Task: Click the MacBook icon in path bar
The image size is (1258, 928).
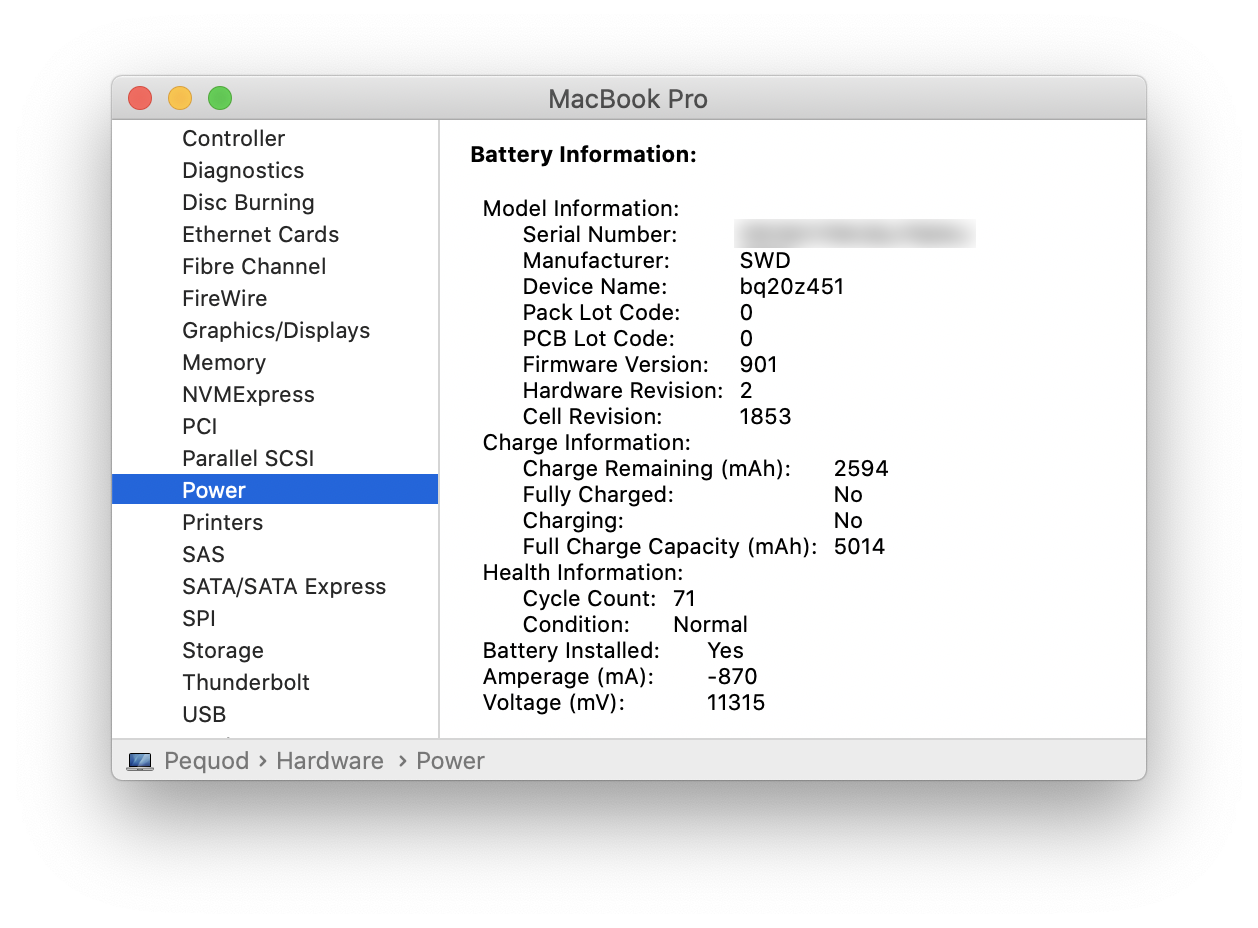Action: [x=140, y=762]
